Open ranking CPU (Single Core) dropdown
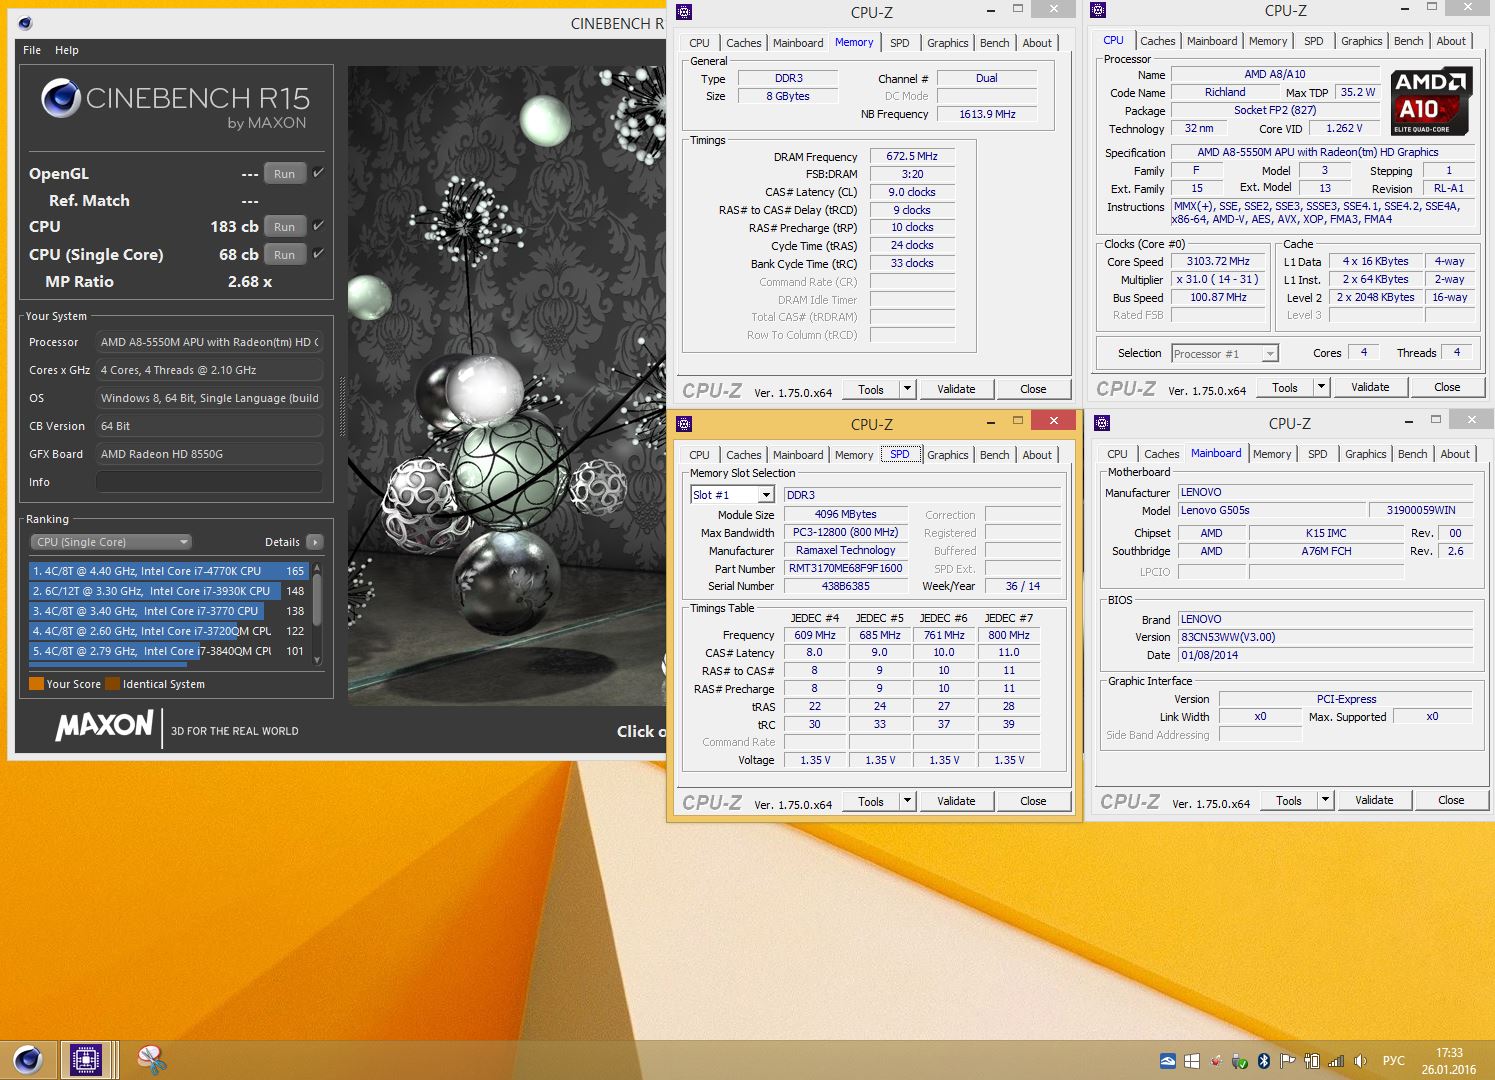 pyautogui.click(x=111, y=542)
